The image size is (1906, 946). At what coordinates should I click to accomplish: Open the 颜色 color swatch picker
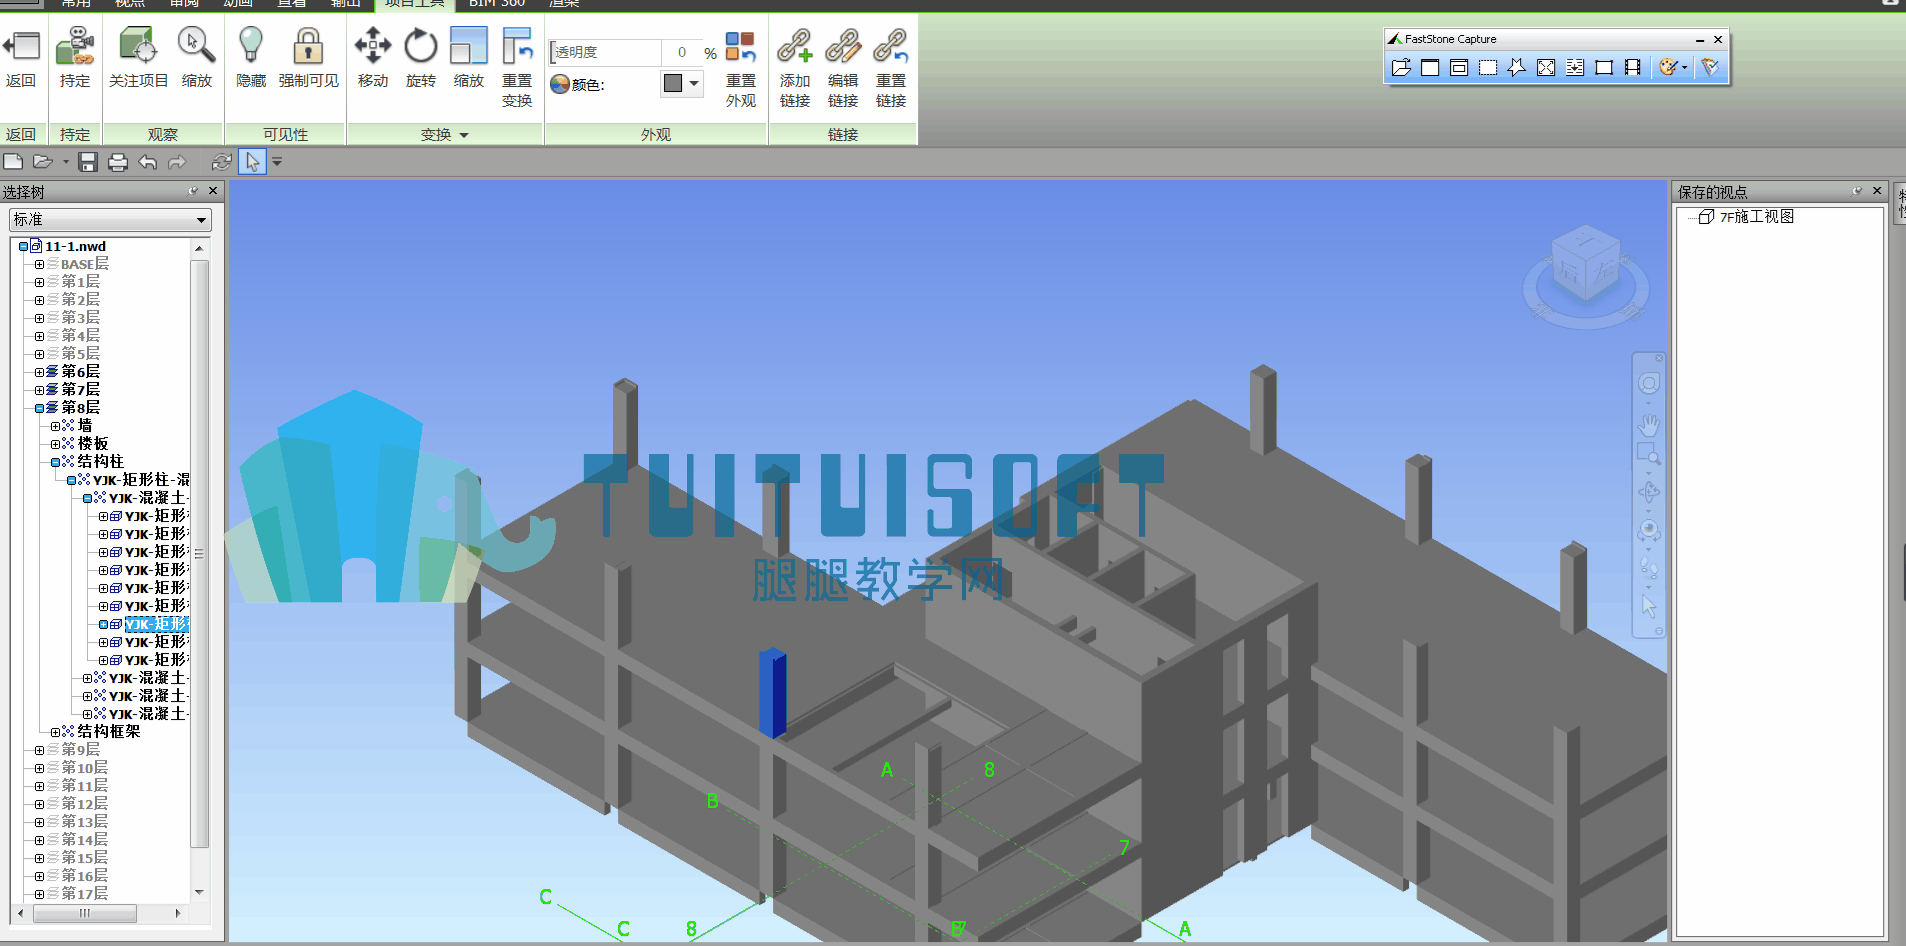[x=681, y=84]
